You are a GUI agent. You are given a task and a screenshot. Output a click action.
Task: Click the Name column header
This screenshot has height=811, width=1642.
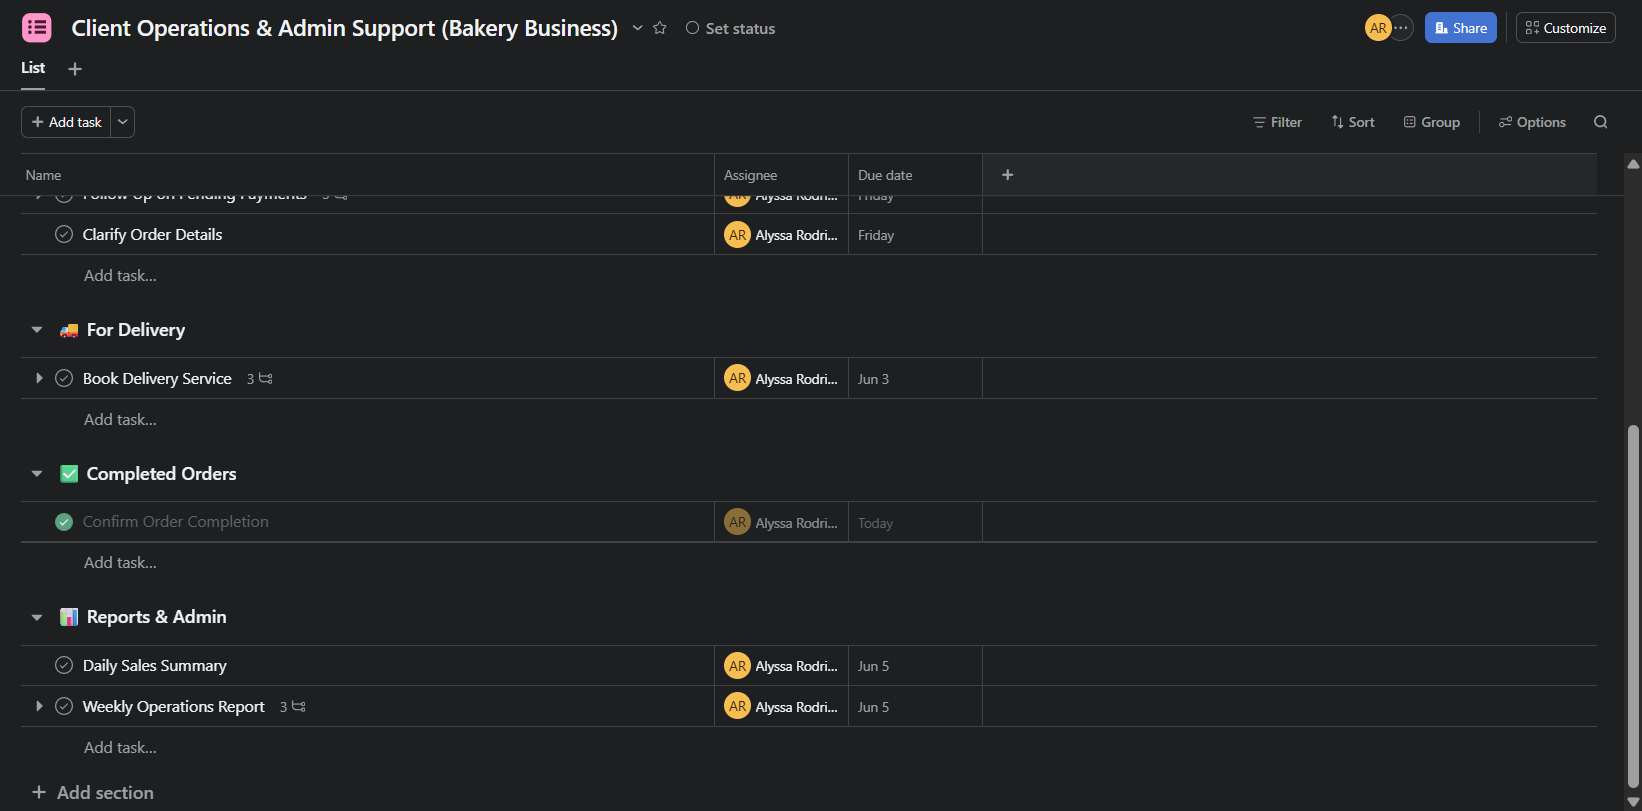click(367, 175)
